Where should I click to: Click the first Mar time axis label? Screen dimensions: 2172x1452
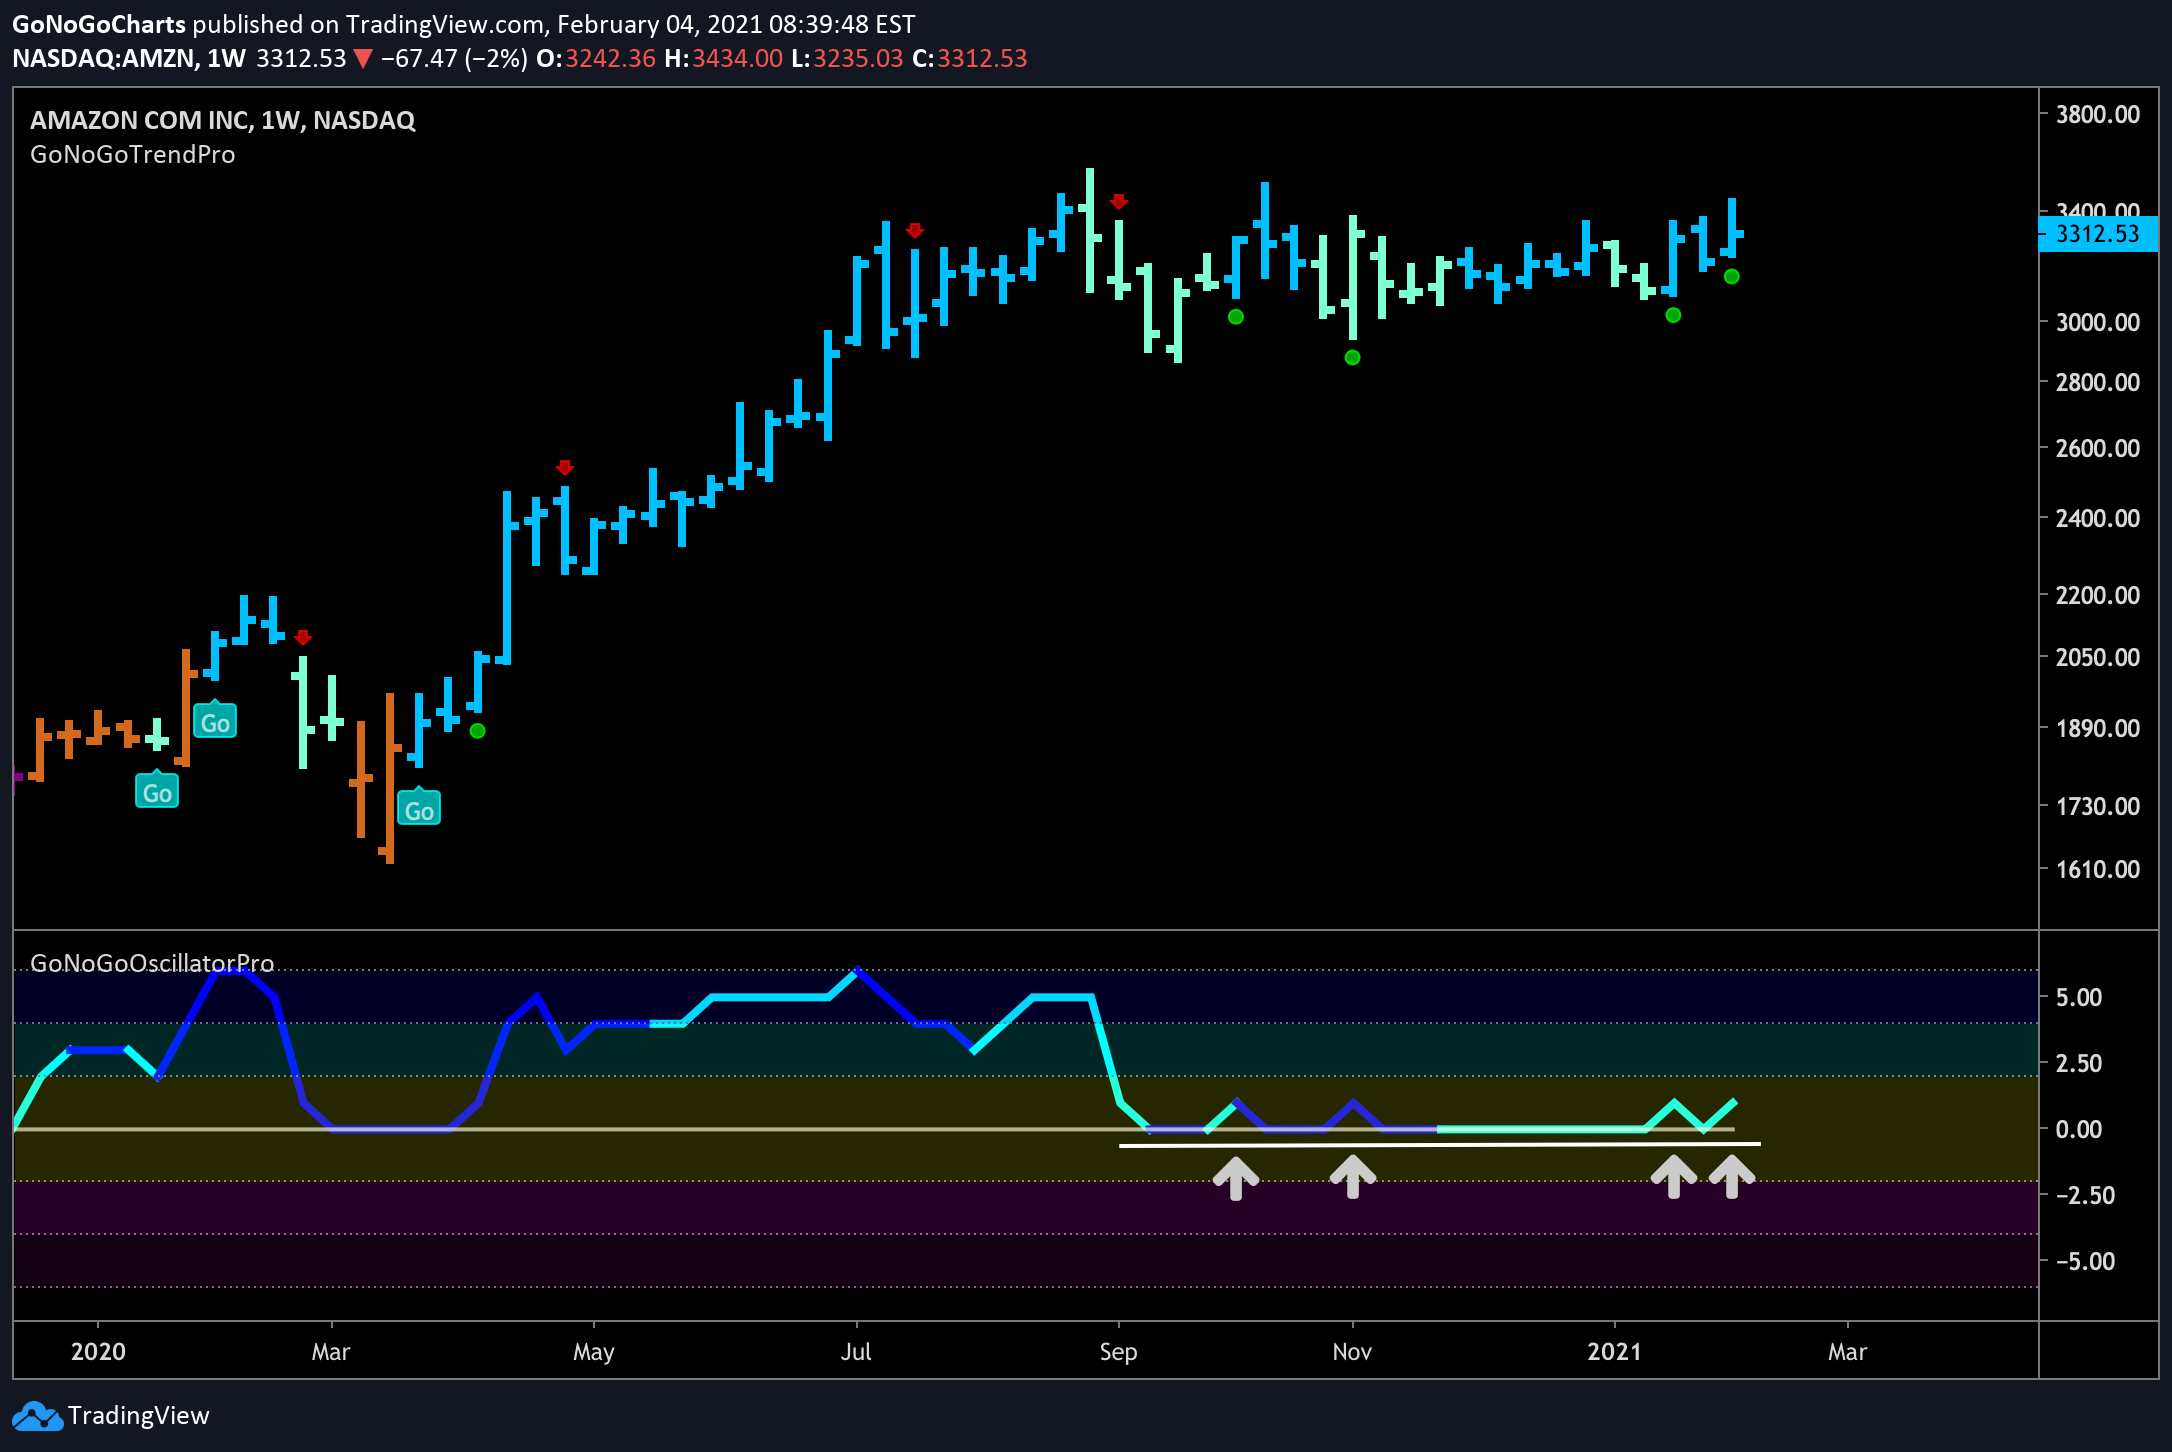(331, 1352)
